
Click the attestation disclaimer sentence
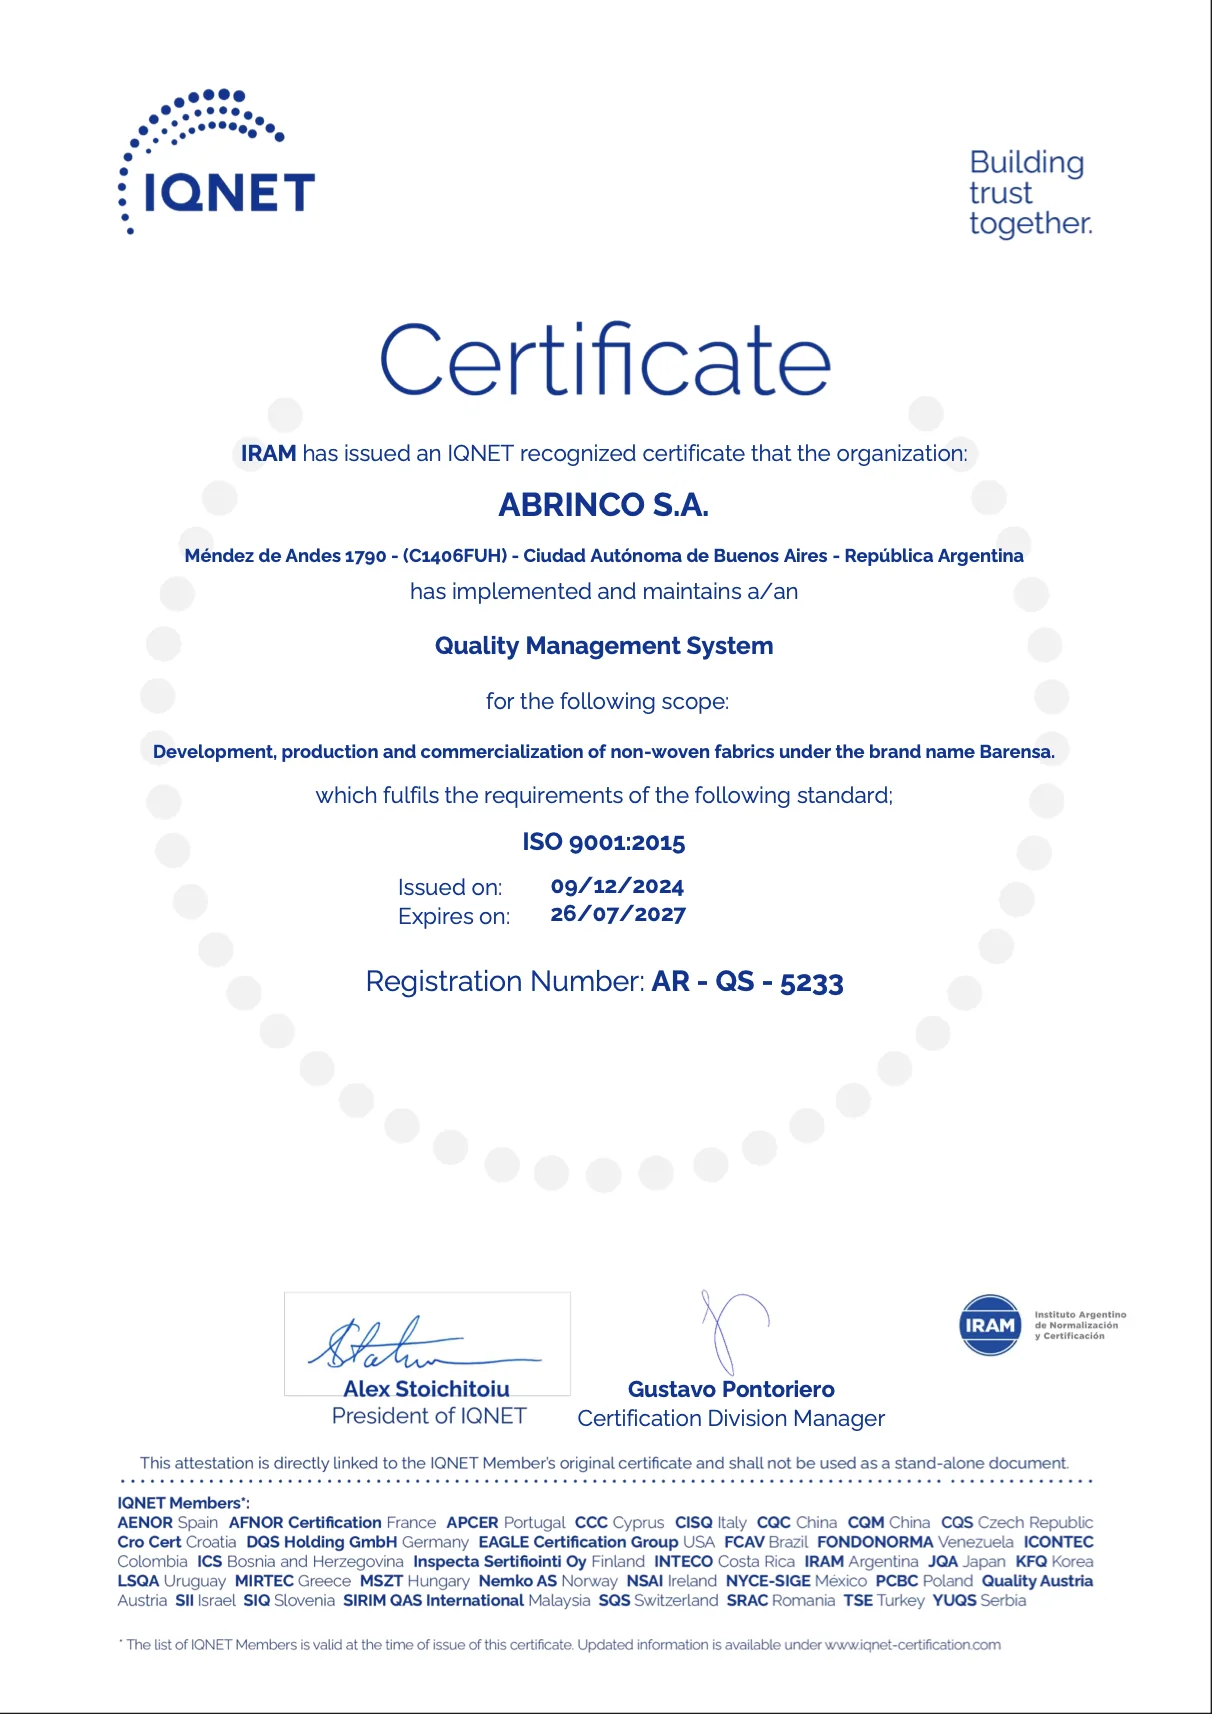click(x=604, y=1463)
